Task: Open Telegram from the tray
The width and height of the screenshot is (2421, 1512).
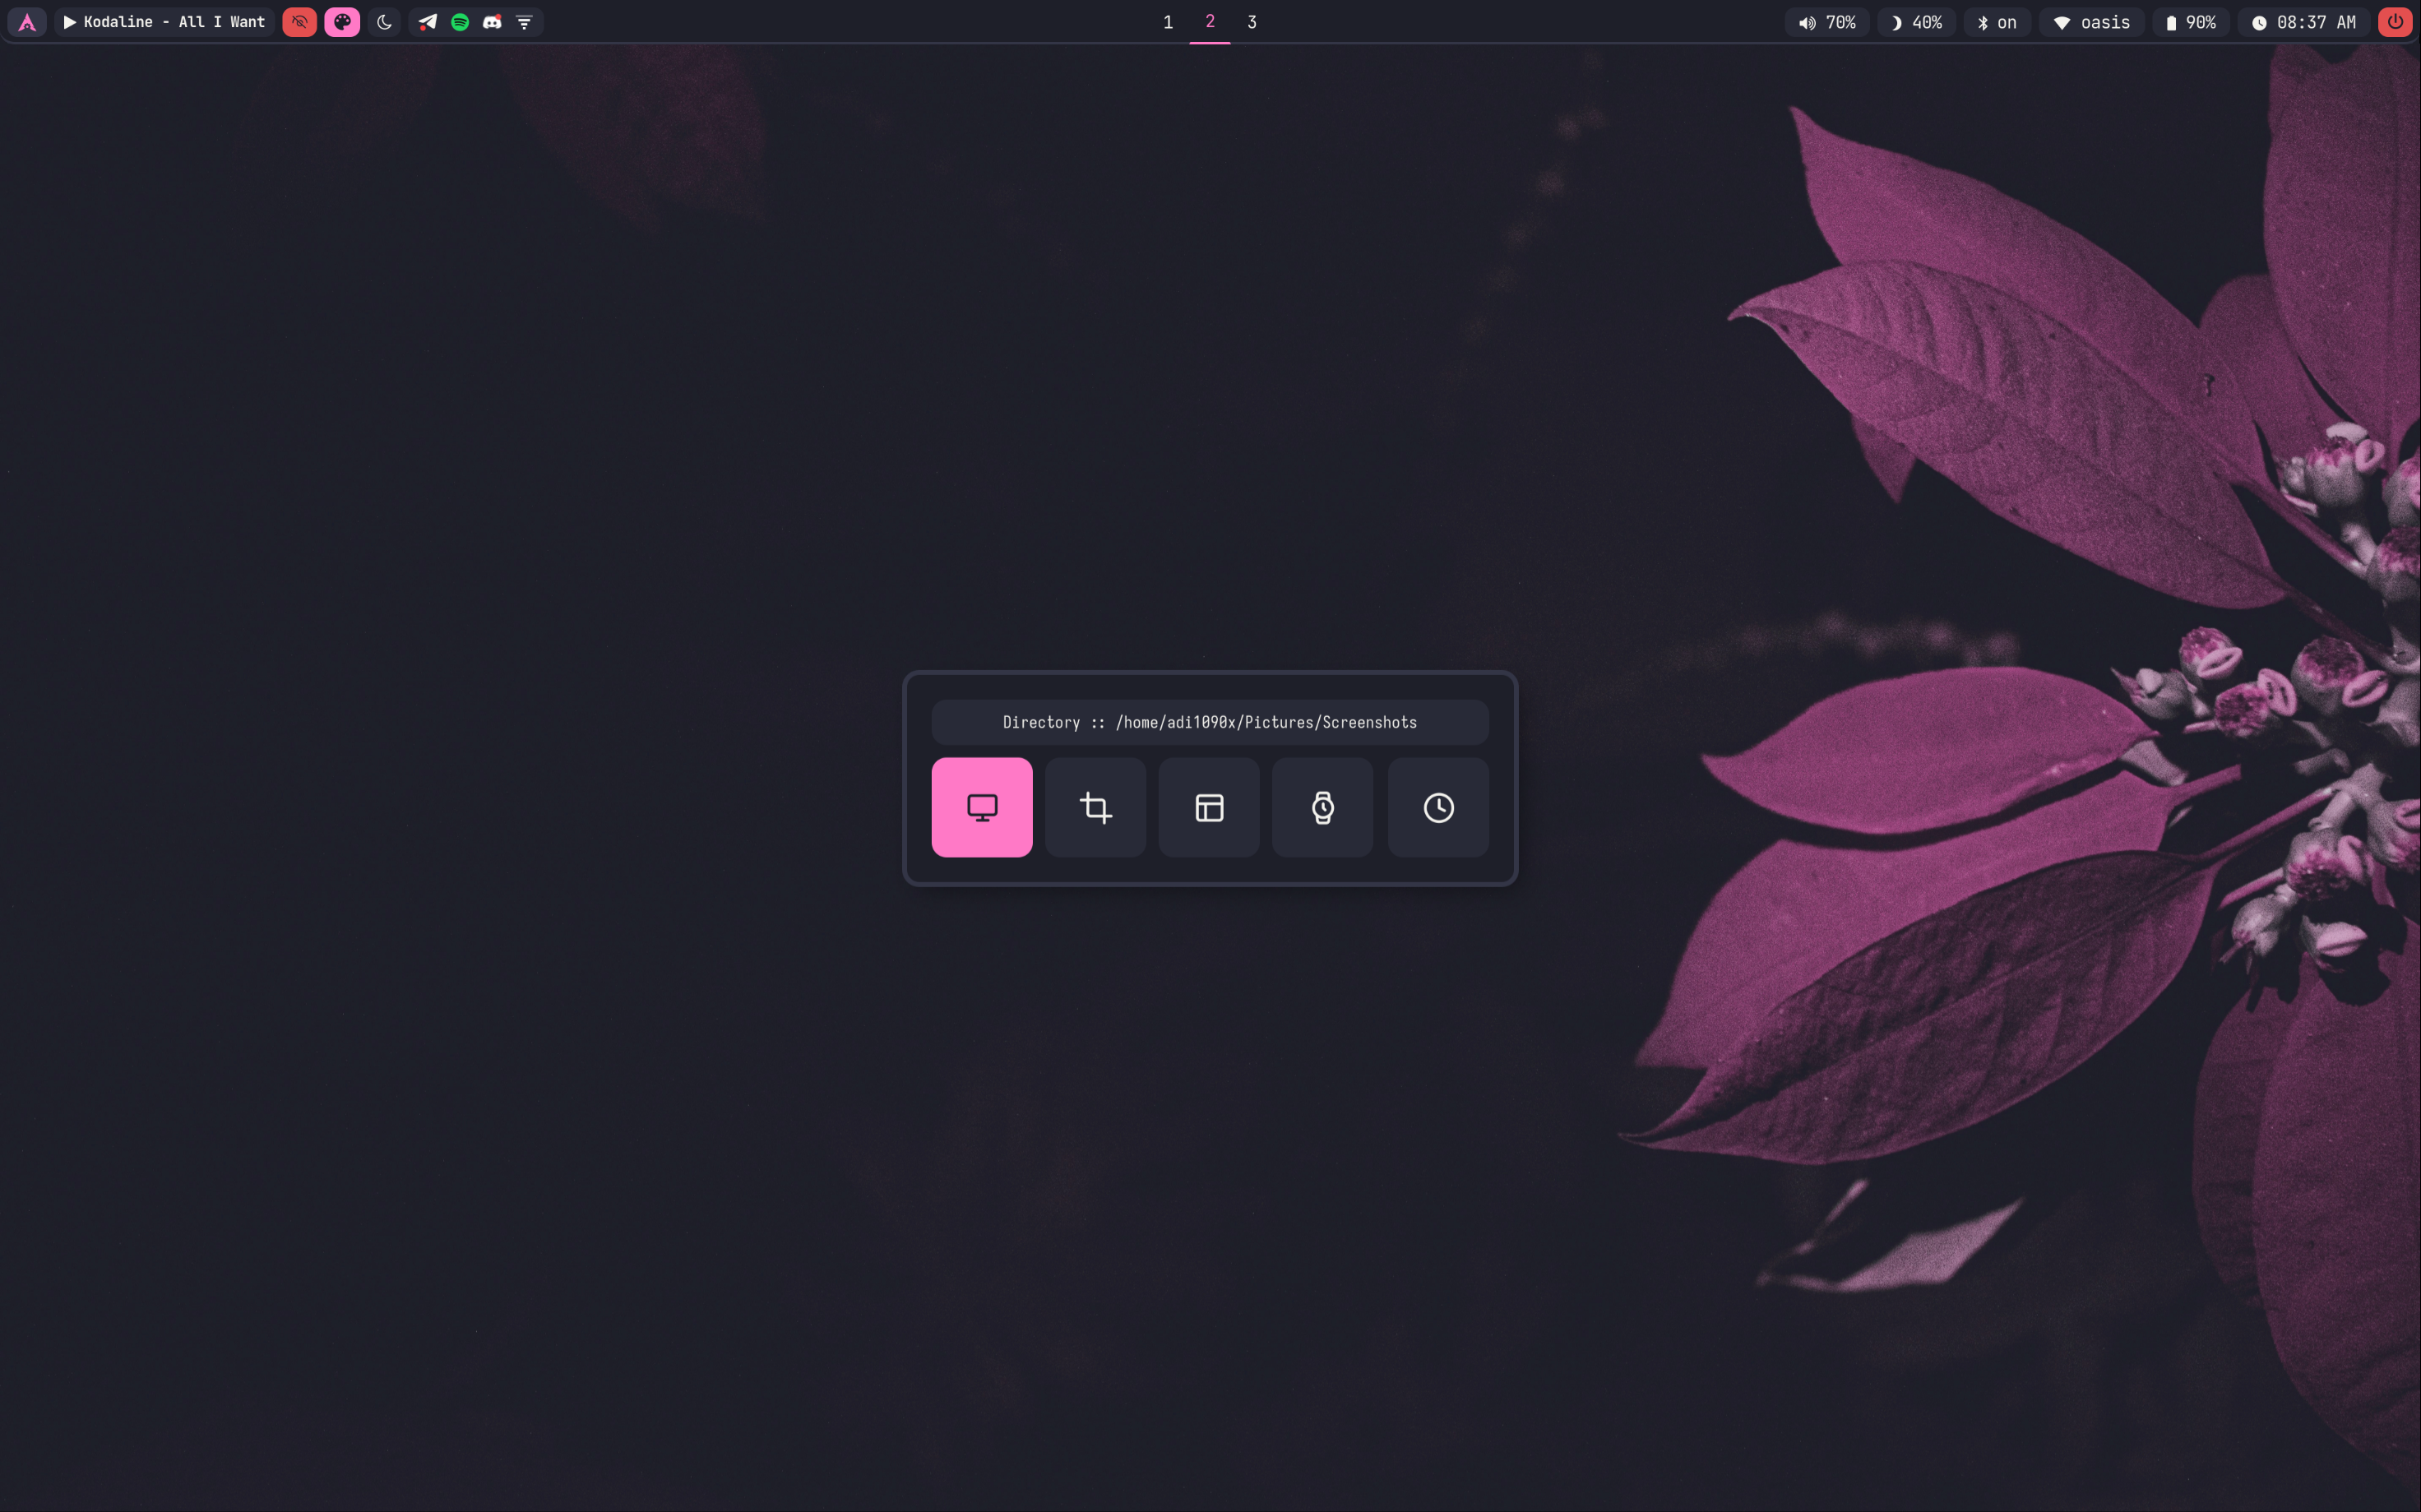Action: click(x=428, y=22)
